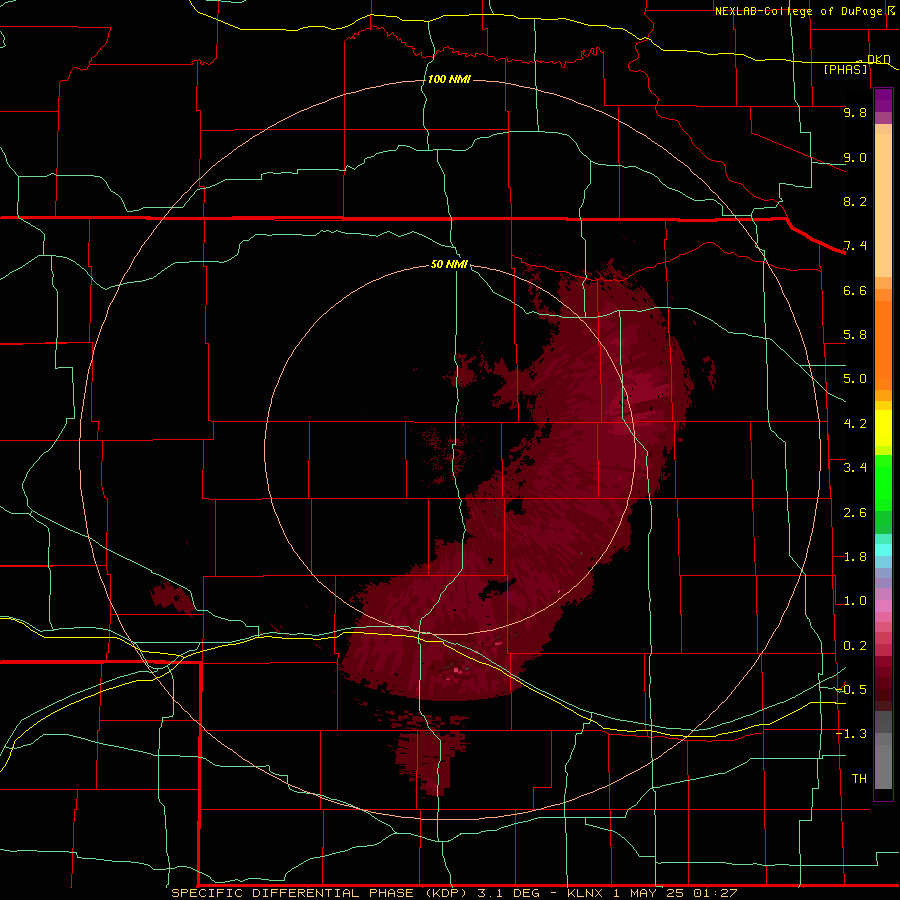Click the 5.0 color scale value

[855, 379]
